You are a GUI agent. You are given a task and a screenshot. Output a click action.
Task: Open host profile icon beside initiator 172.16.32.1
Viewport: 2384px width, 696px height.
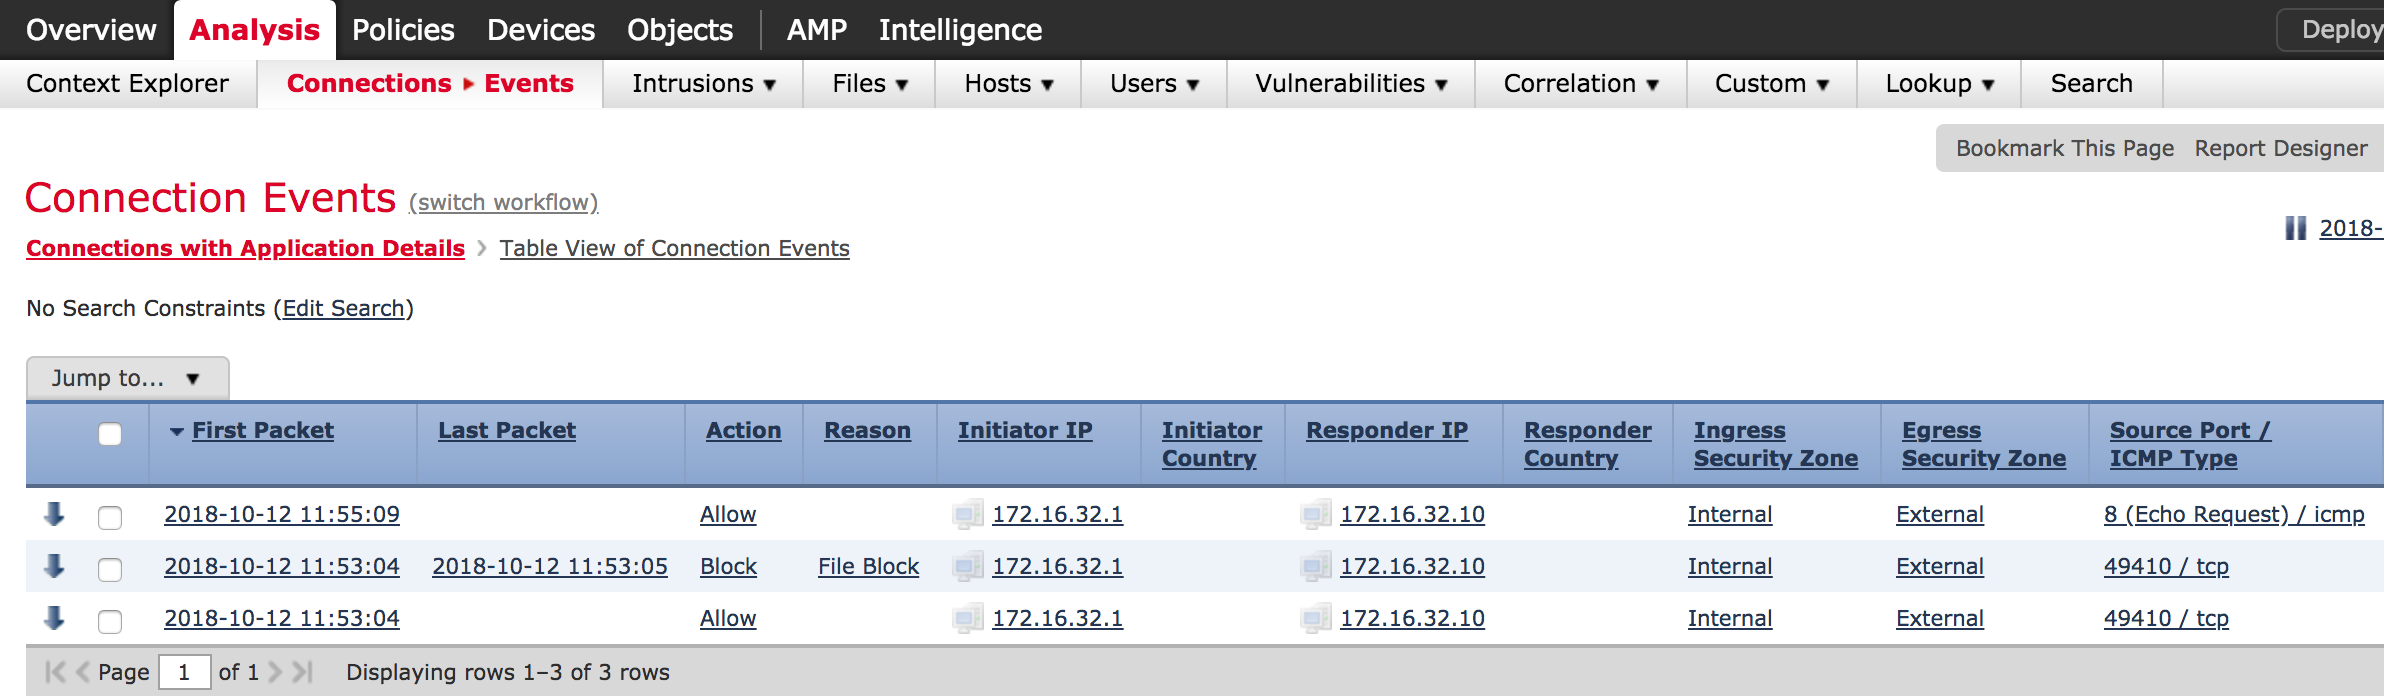coord(965,515)
